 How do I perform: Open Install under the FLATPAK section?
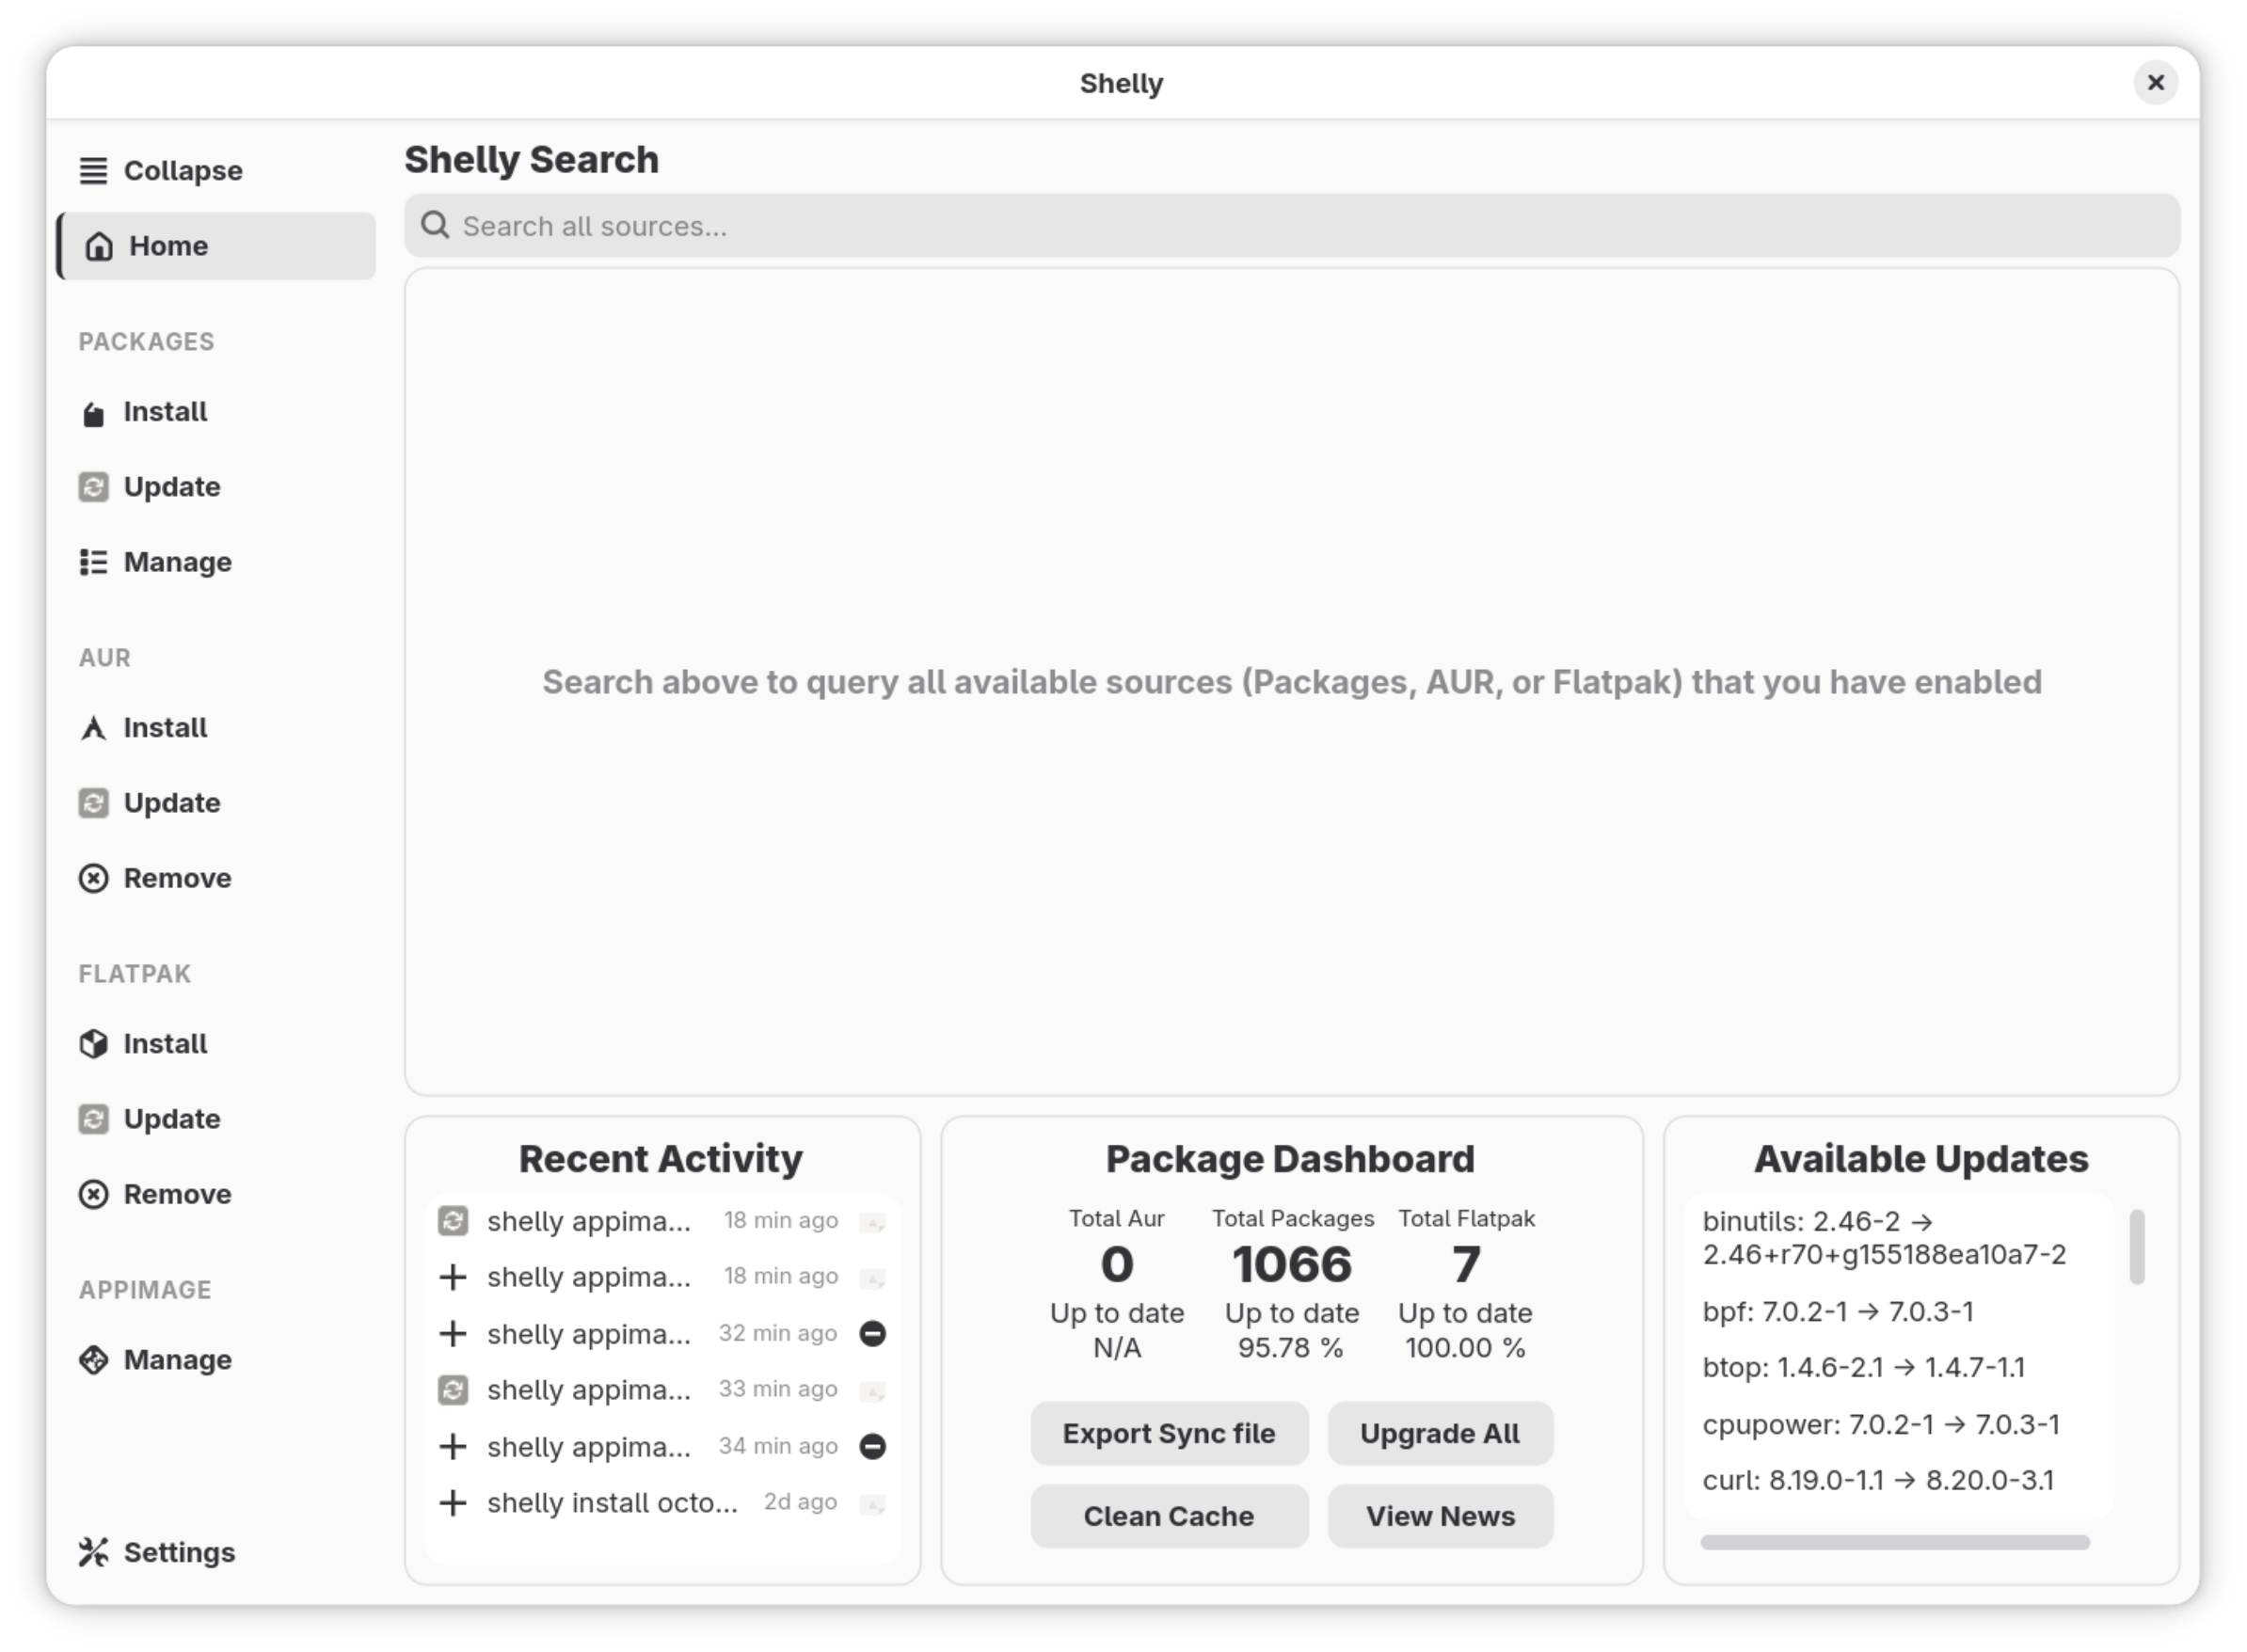143,1044
